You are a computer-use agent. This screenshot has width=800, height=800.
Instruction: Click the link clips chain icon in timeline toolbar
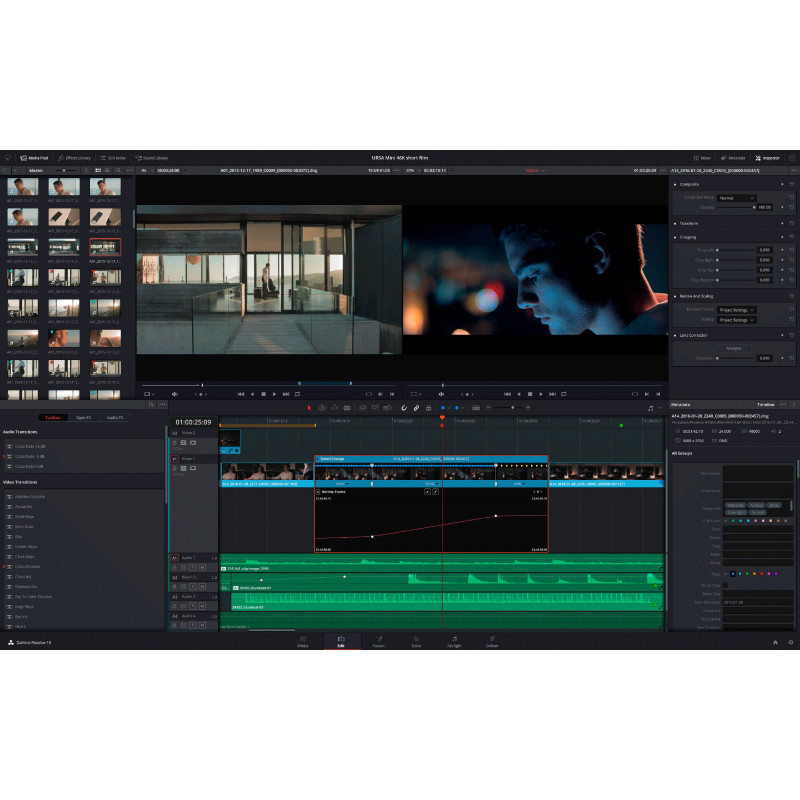point(416,408)
